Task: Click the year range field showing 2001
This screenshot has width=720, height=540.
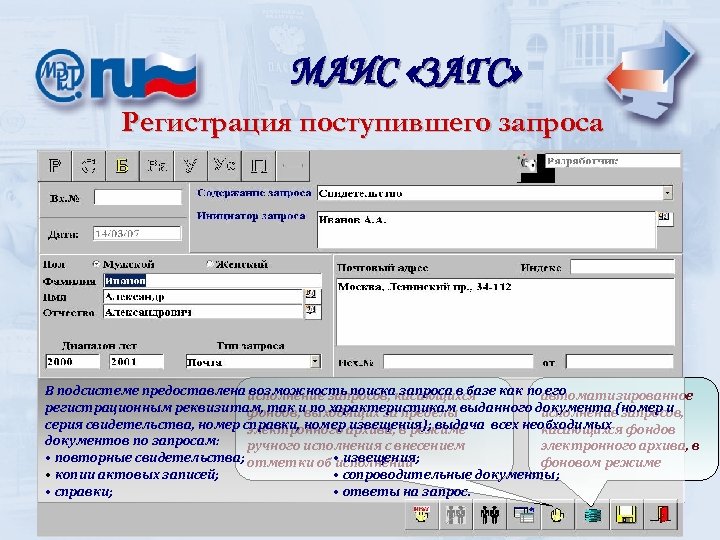Action: [136, 361]
